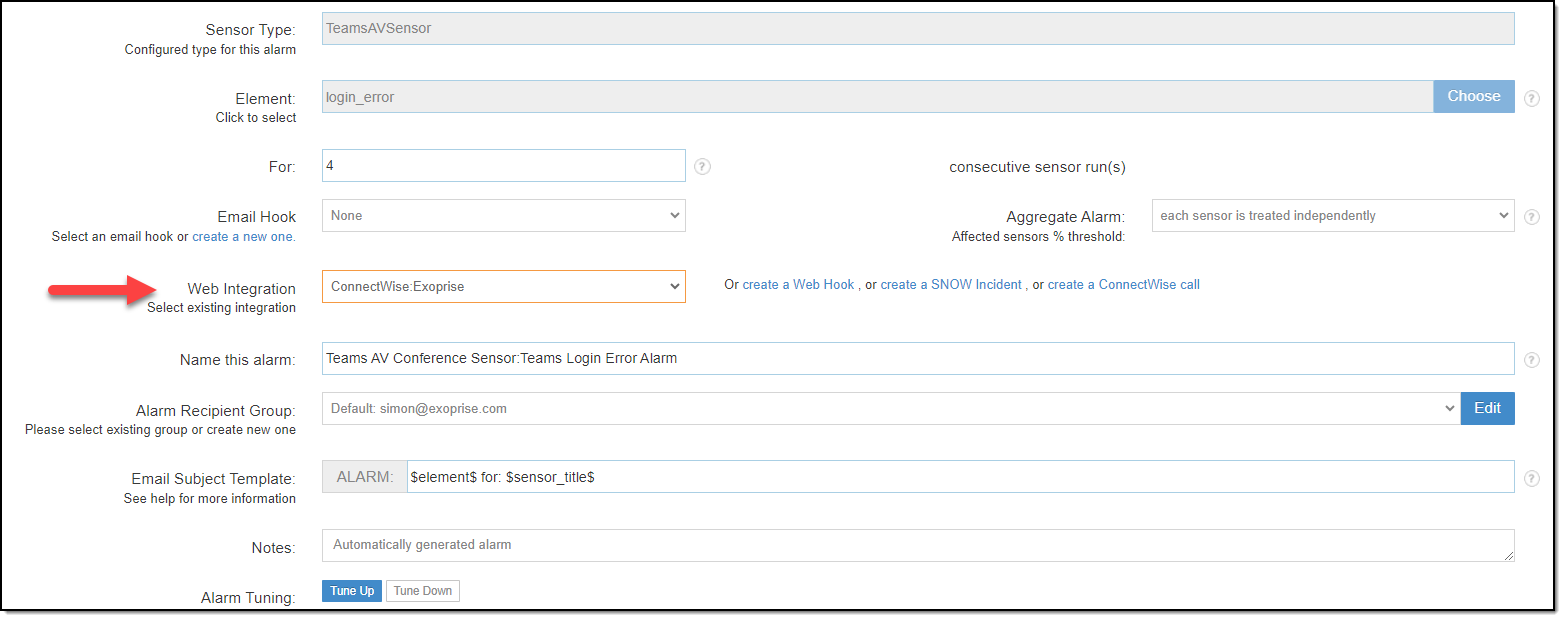Click the help icon beside Aggregate Alarm dropdown
The width and height of the screenshot is (1563, 619).
1531,215
